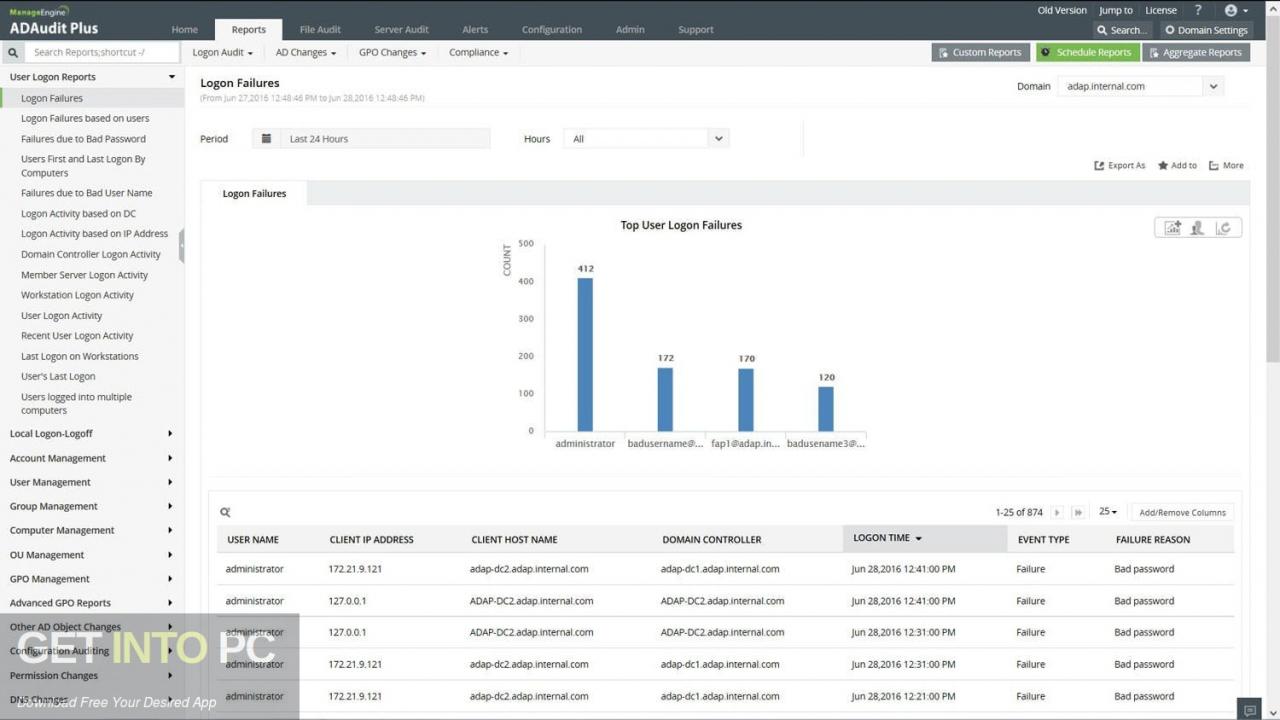Expand the GPO Management section
The width and height of the screenshot is (1280, 720).
pos(92,579)
